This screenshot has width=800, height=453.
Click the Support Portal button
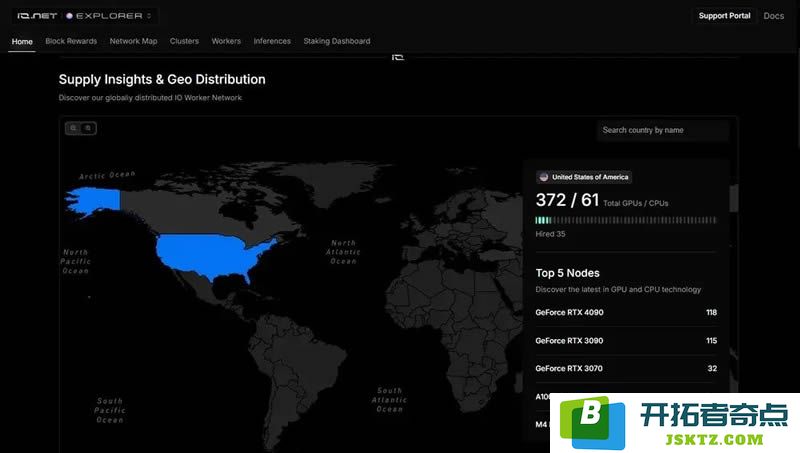724,16
